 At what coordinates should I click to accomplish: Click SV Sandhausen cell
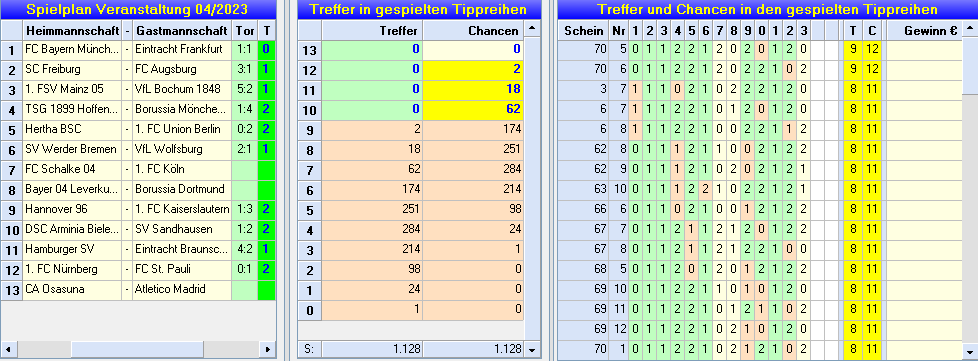click(x=182, y=229)
